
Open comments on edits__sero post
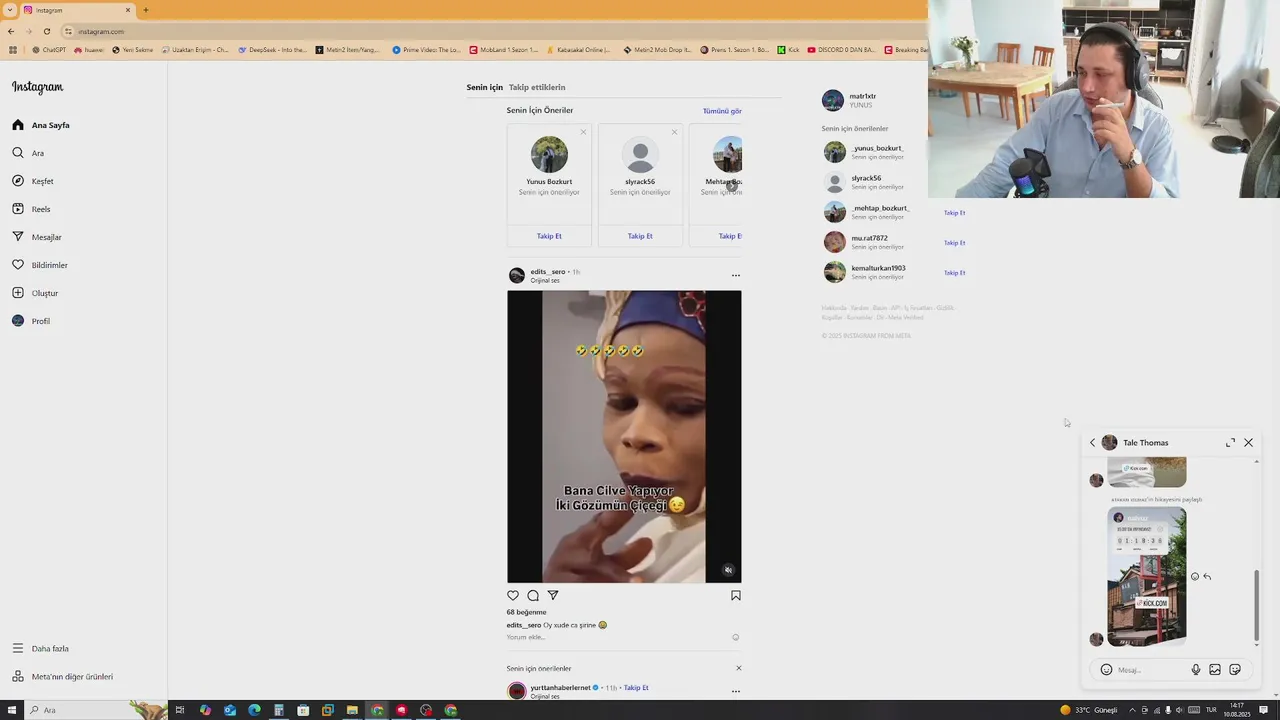click(533, 595)
